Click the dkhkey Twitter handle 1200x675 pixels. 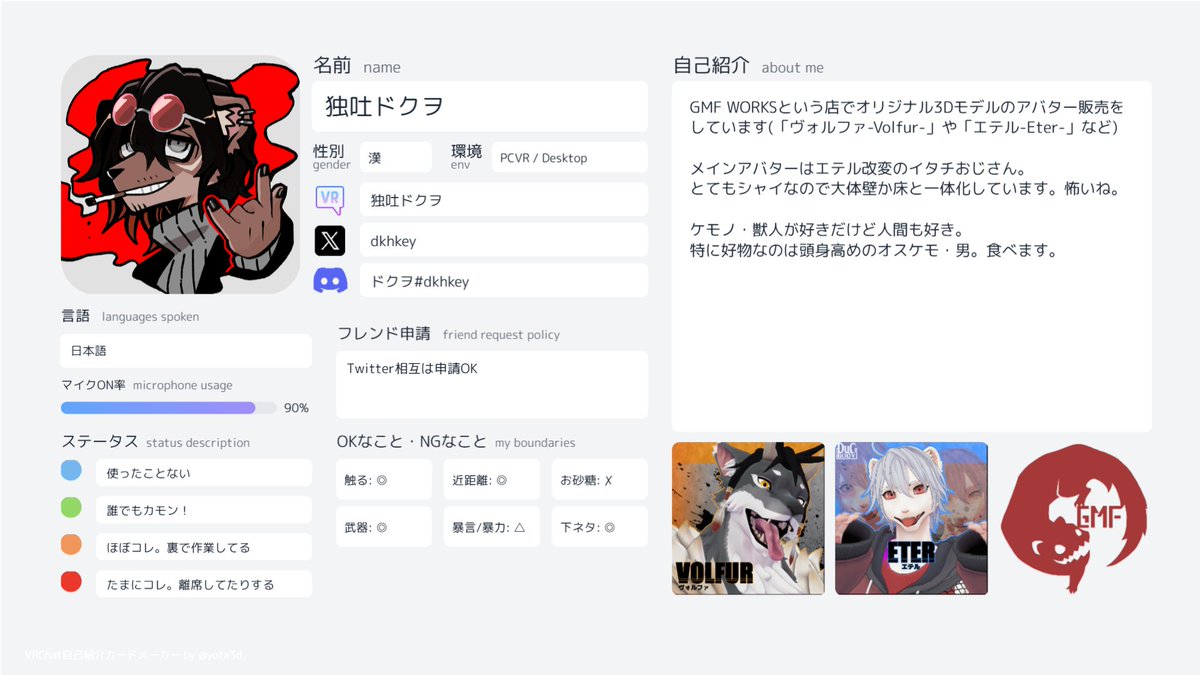pyautogui.click(x=503, y=240)
